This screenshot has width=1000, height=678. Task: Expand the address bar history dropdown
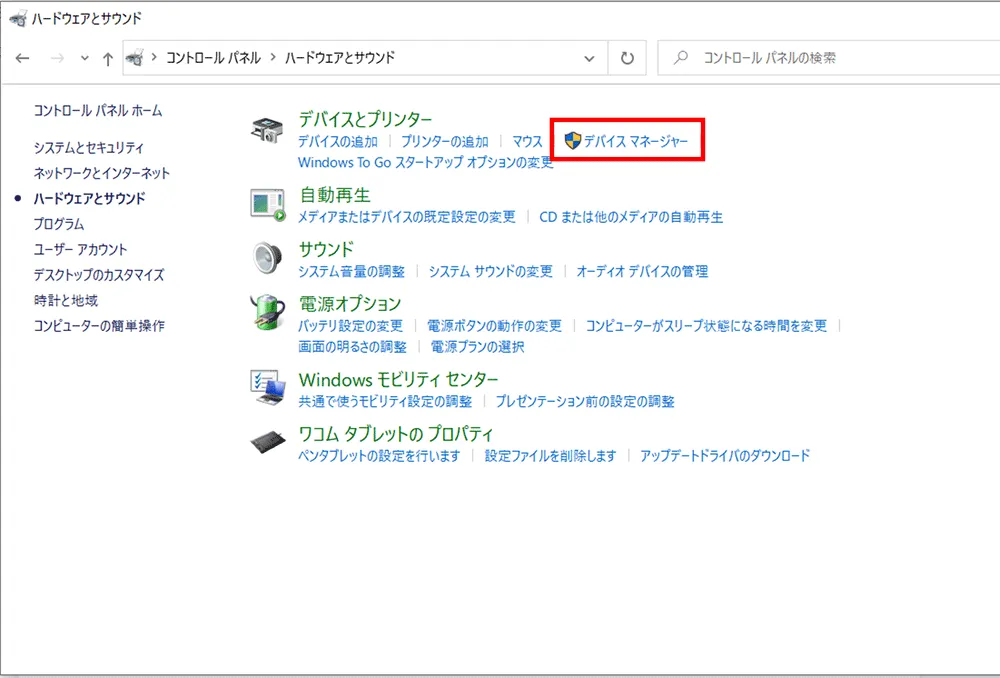589,58
